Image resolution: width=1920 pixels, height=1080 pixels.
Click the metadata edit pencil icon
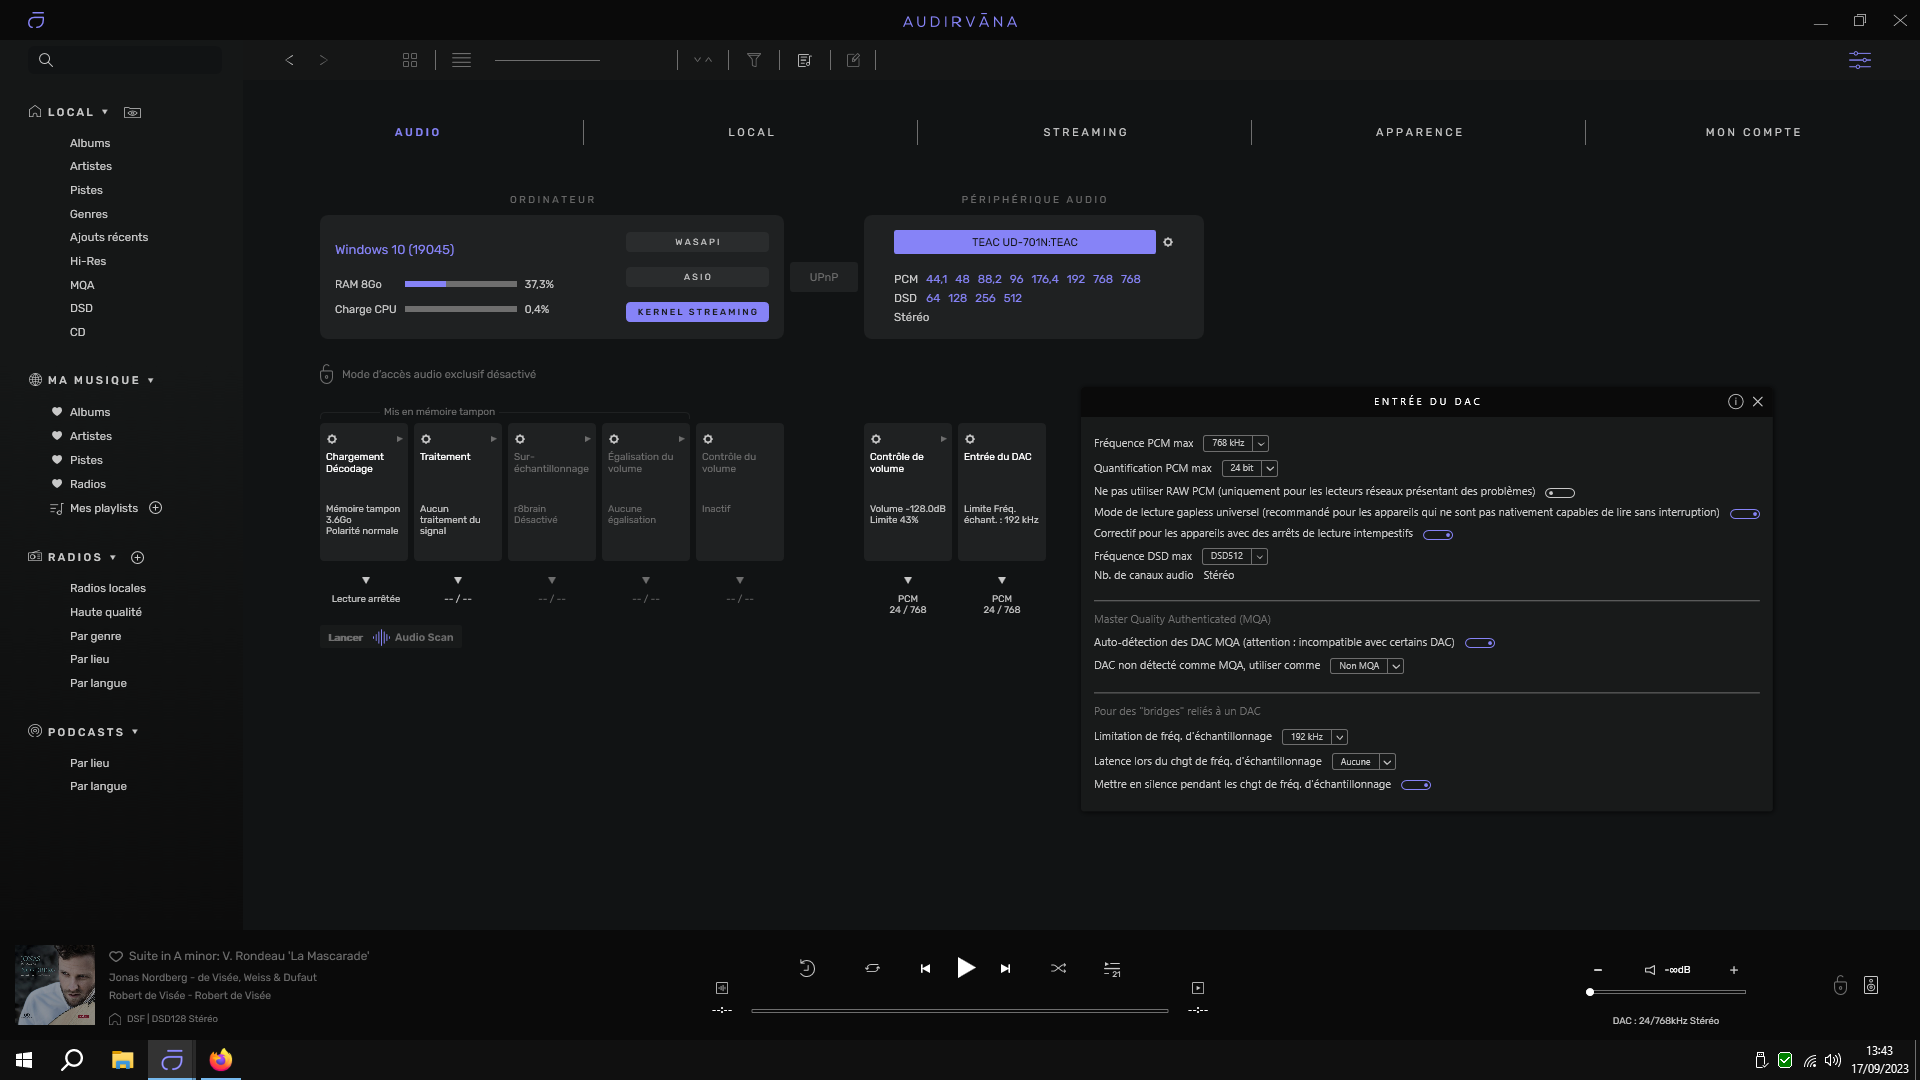pos(853,60)
